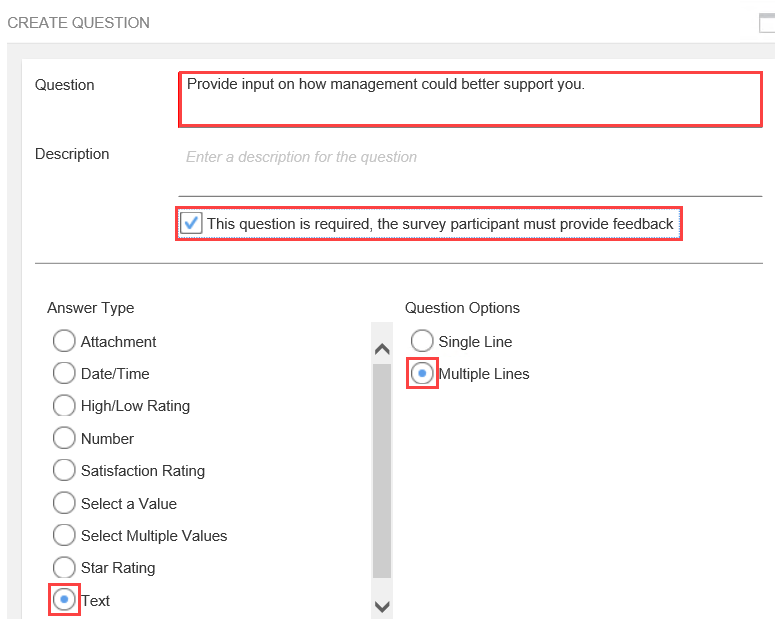The image size is (775, 619).
Task: Select Satisfaction Rating option
Action: pos(64,470)
